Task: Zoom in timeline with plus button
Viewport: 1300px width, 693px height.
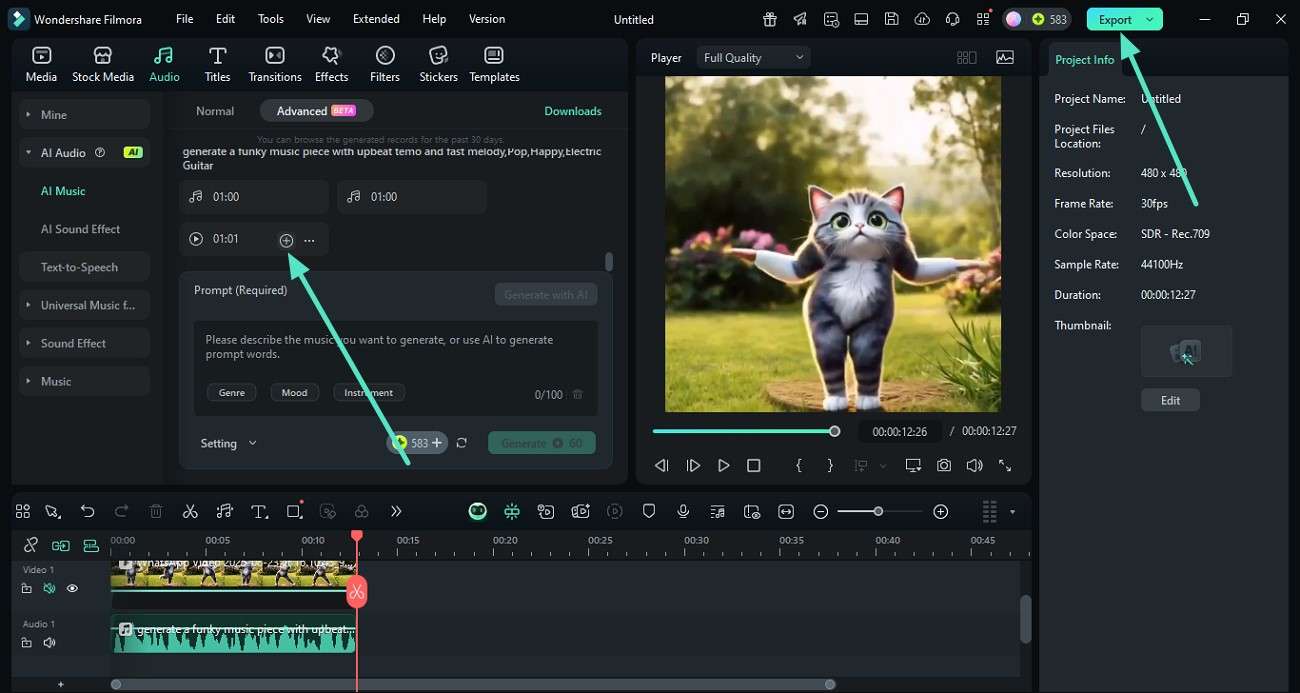Action: click(x=940, y=511)
